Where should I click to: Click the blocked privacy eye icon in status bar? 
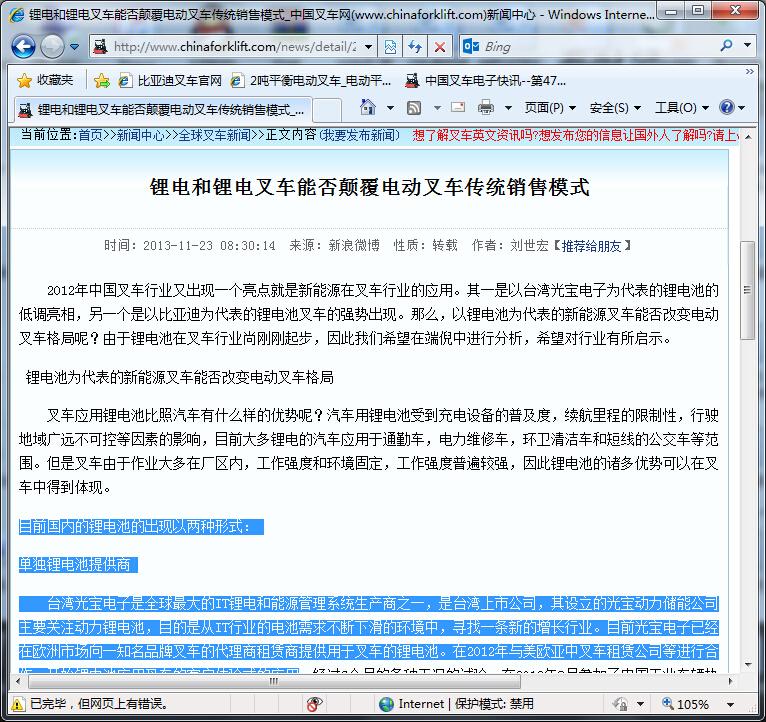click(x=315, y=704)
